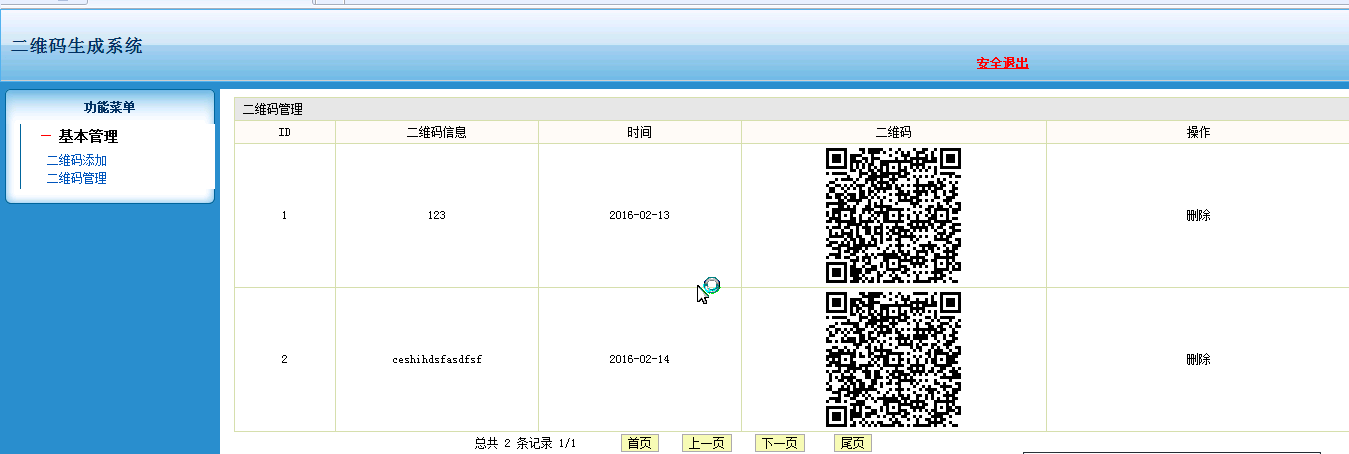Image resolution: width=1349 pixels, height=454 pixels.
Task: Click the 下一页 next page button
Action: pyautogui.click(x=780, y=443)
